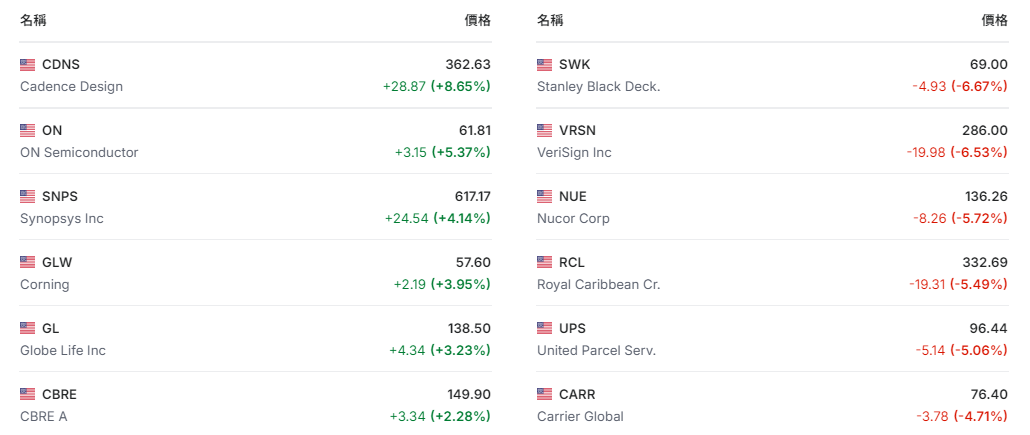Click the right table's 價格 column header
Viewport: 1030px width, 435px height.
tap(994, 20)
